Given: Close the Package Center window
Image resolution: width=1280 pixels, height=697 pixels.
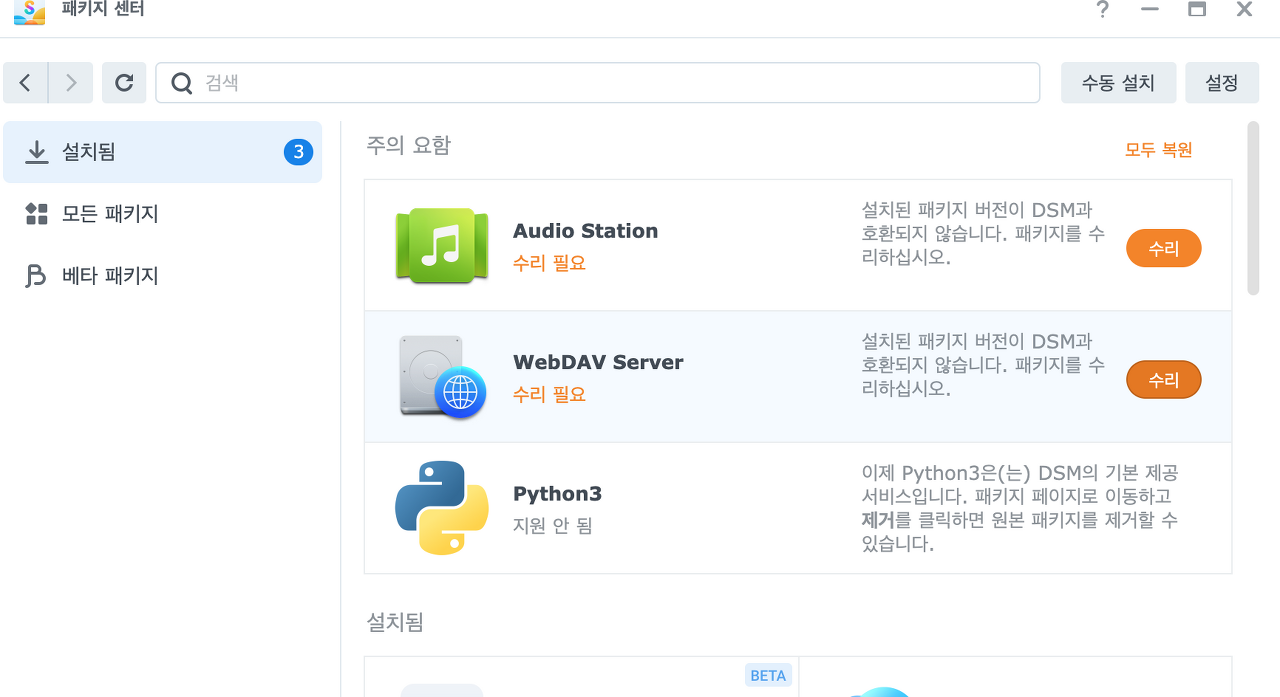Looking at the screenshot, I should 1244,10.
